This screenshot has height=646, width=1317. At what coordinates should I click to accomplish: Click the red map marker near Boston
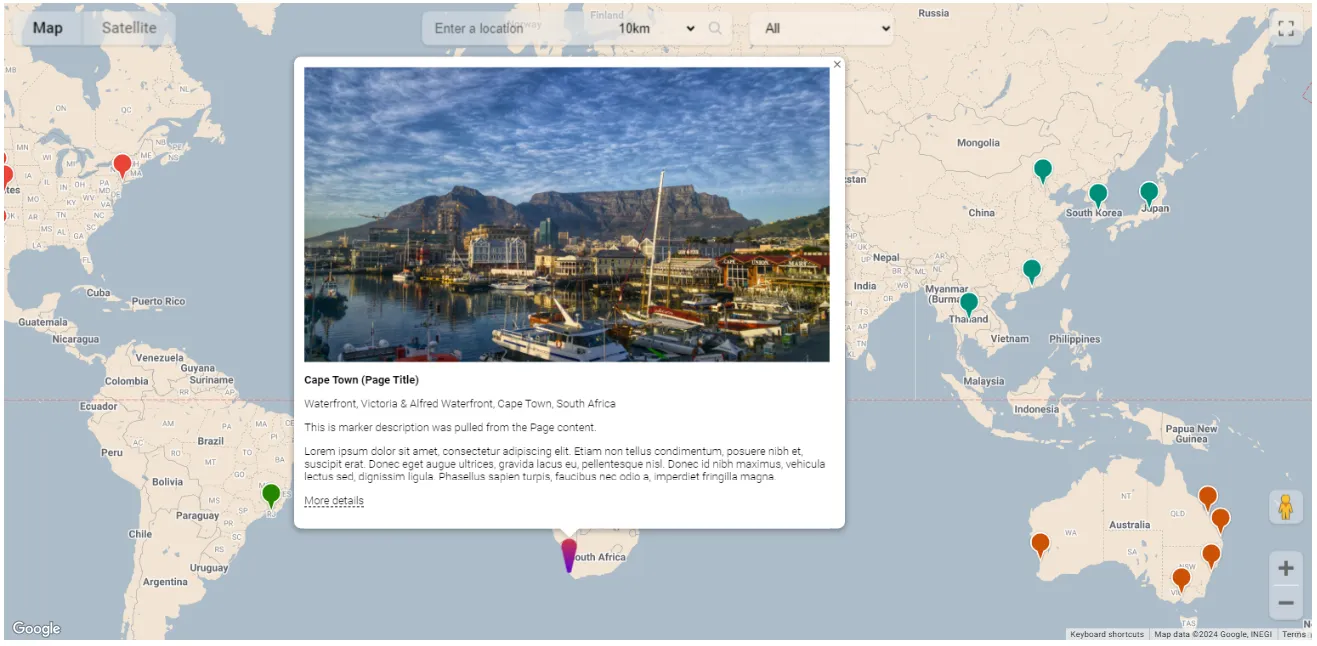tap(122, 164)
